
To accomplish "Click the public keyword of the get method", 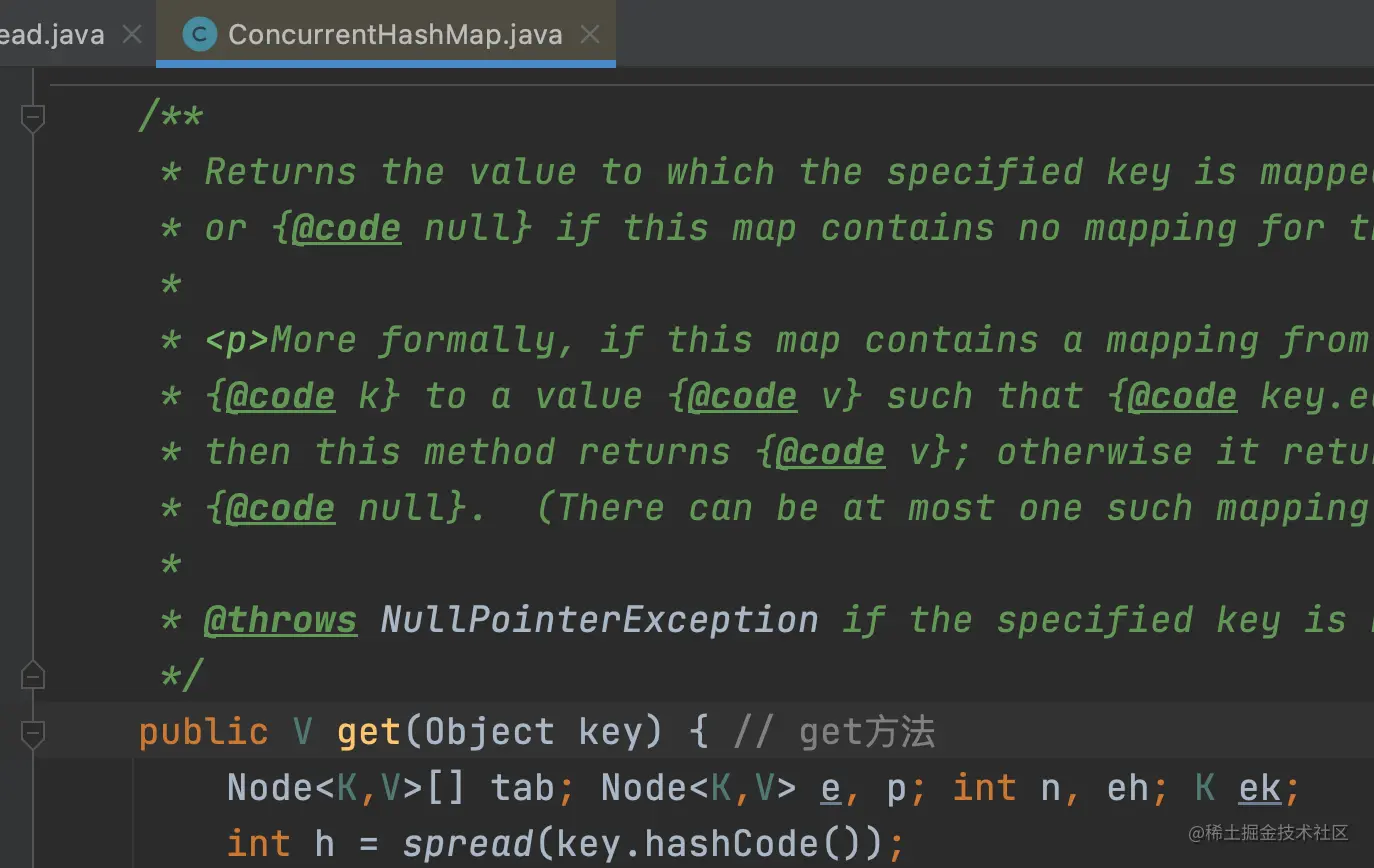I will click(203, 733).
